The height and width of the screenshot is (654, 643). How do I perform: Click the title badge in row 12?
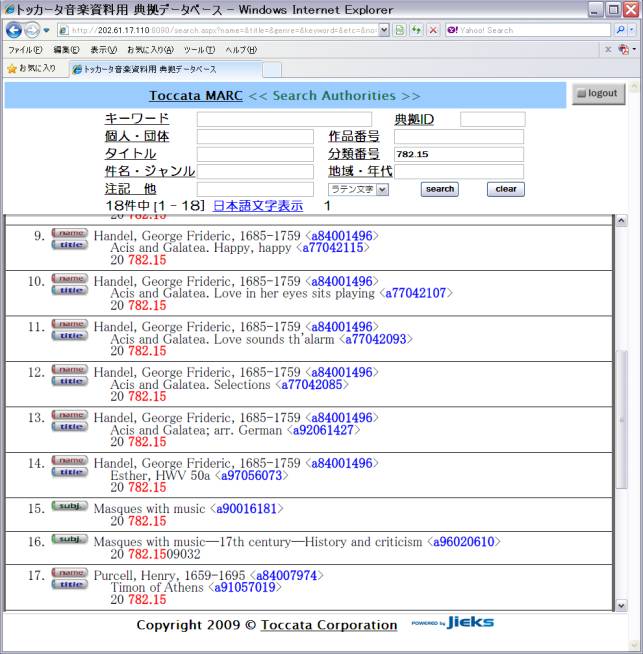(70, 381)
